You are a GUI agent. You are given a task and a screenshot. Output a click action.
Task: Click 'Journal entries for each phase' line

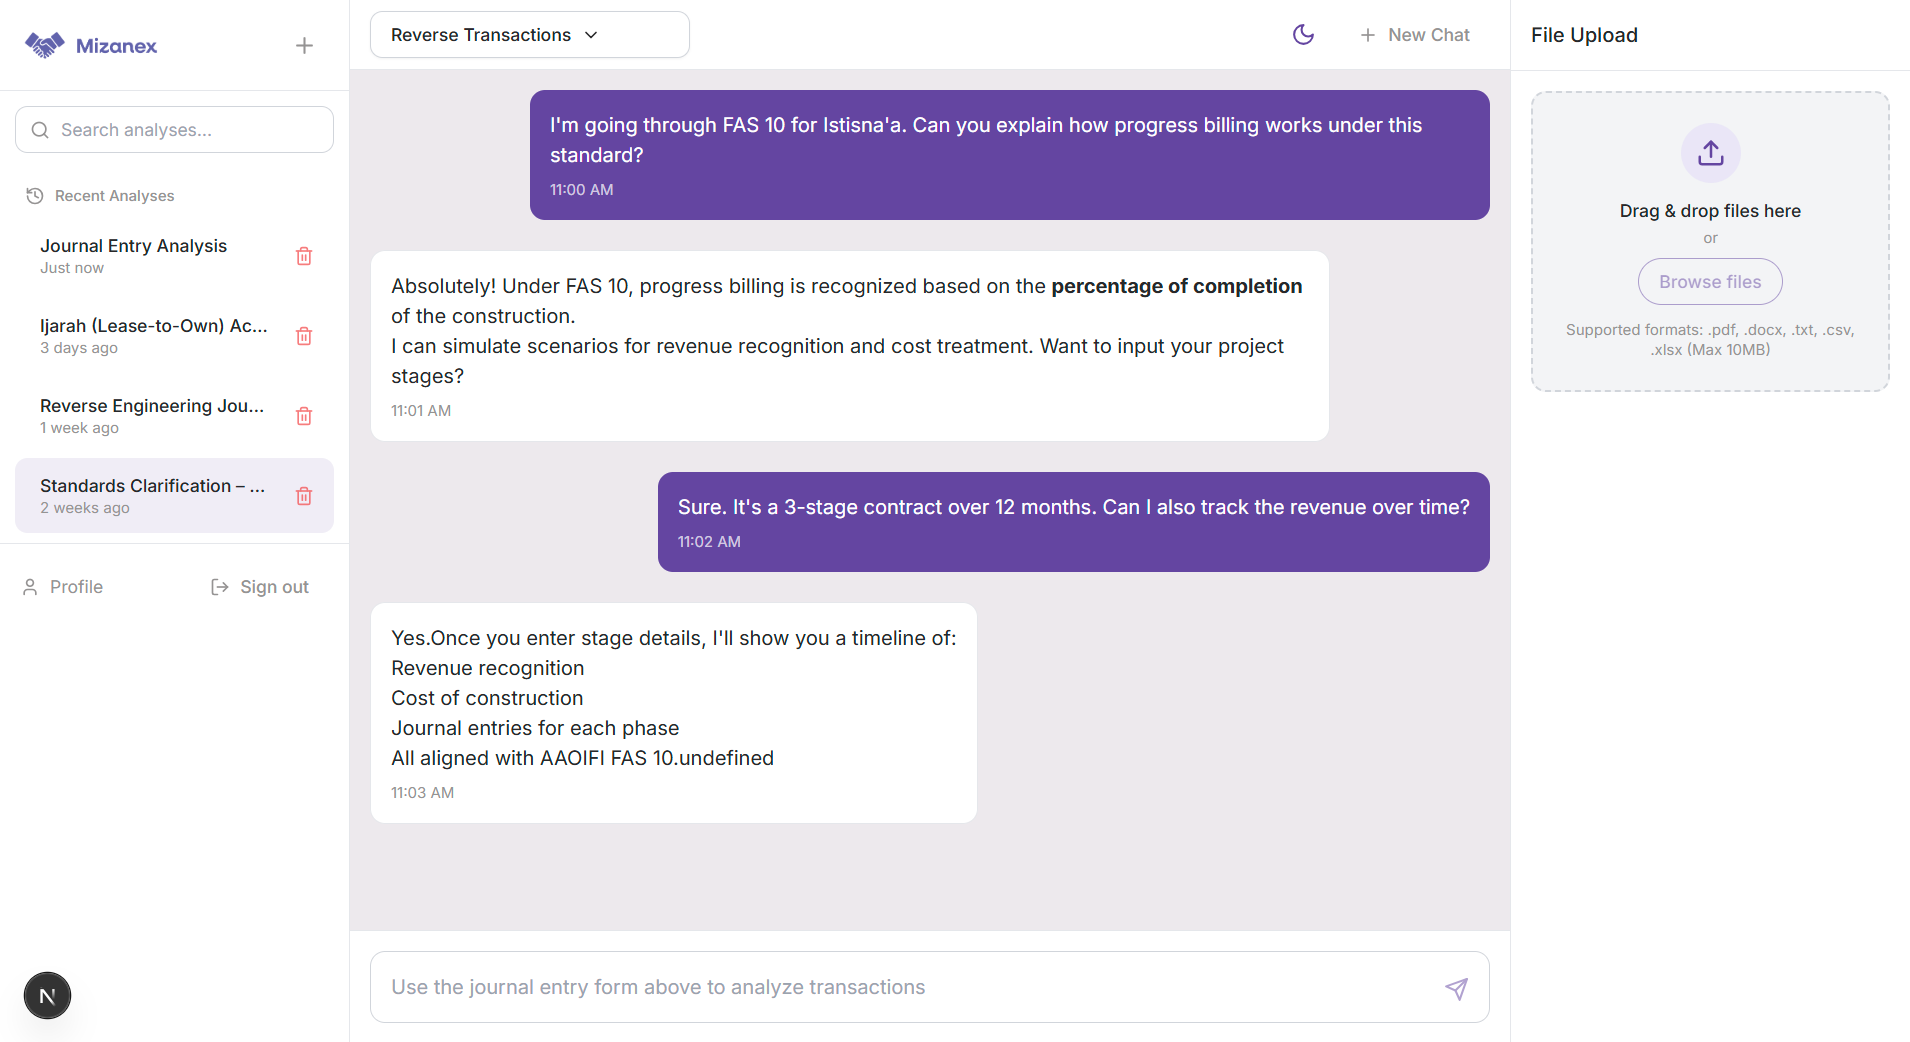(x=535, y=728)
